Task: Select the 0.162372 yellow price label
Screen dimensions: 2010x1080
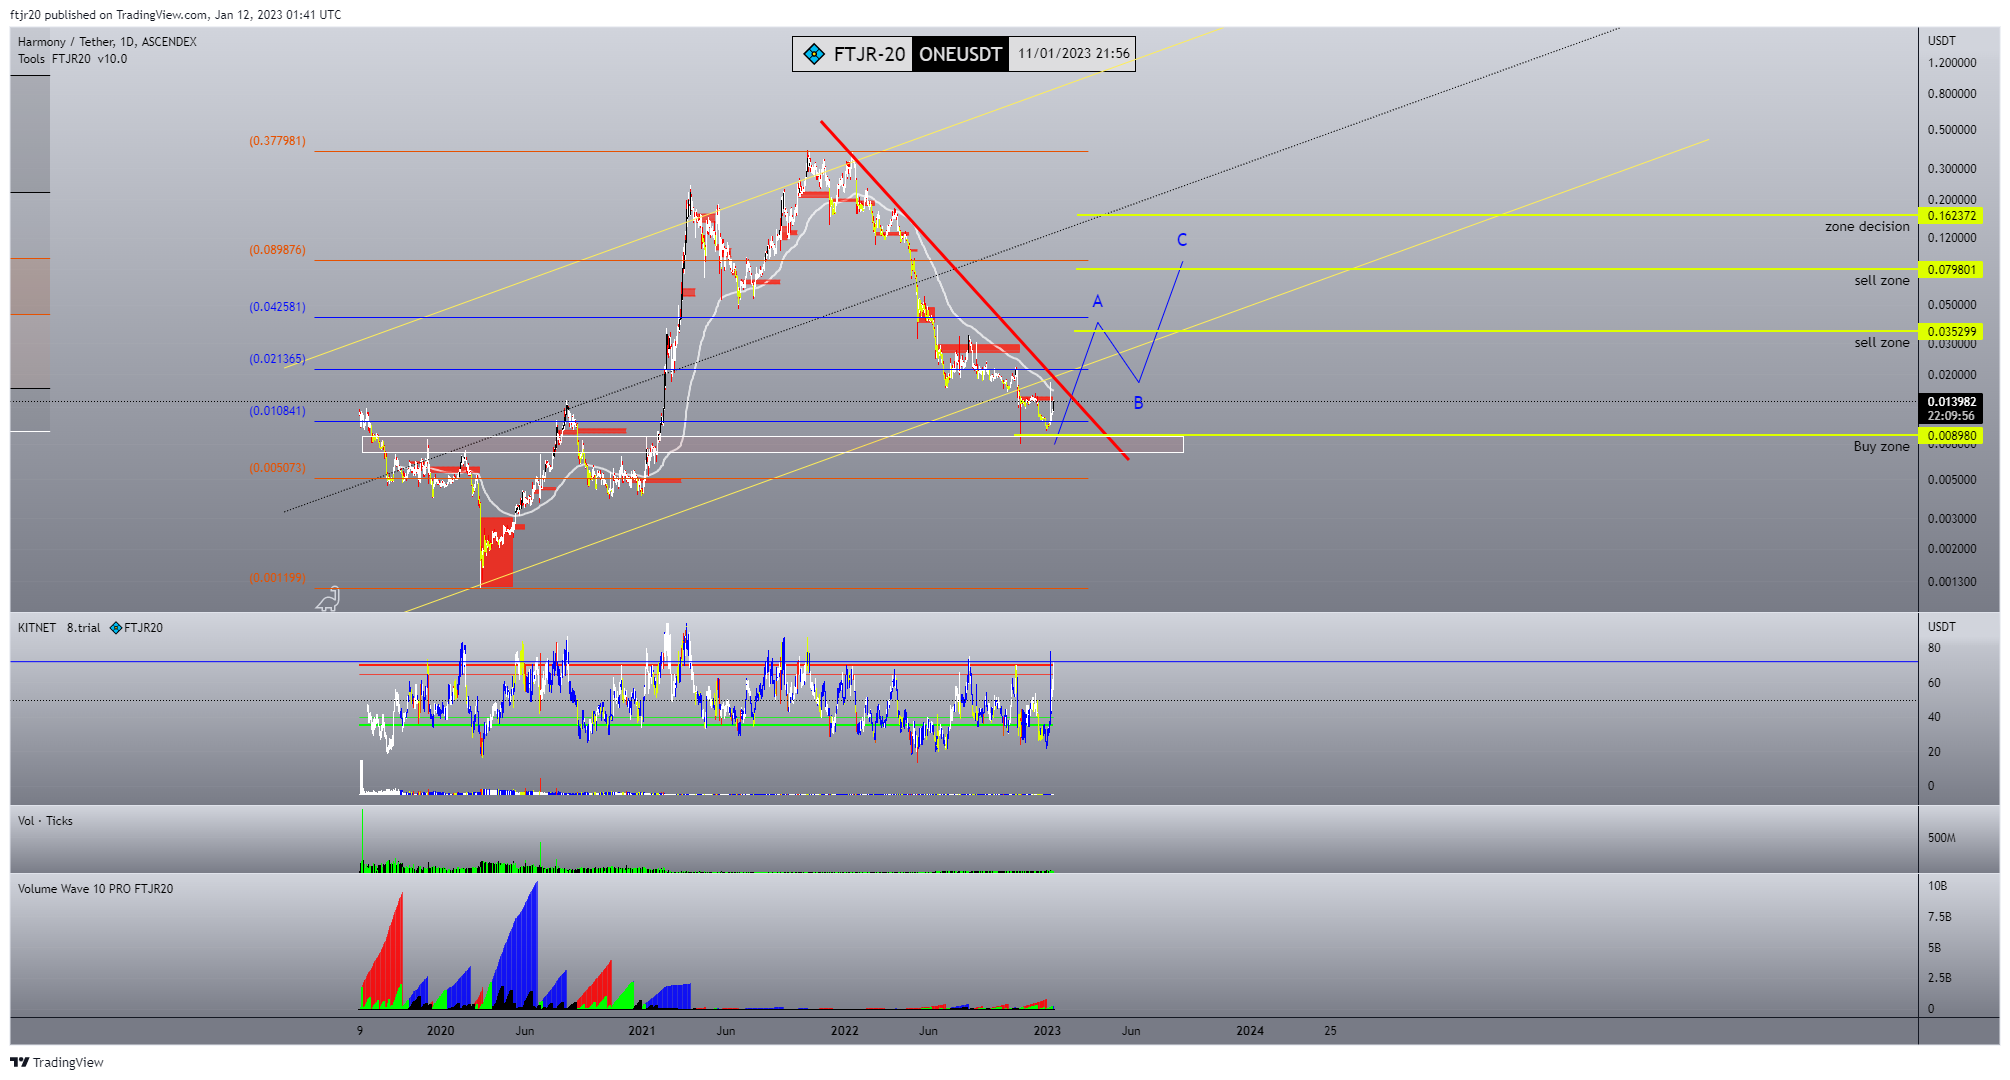Action: click(1951, 216)
